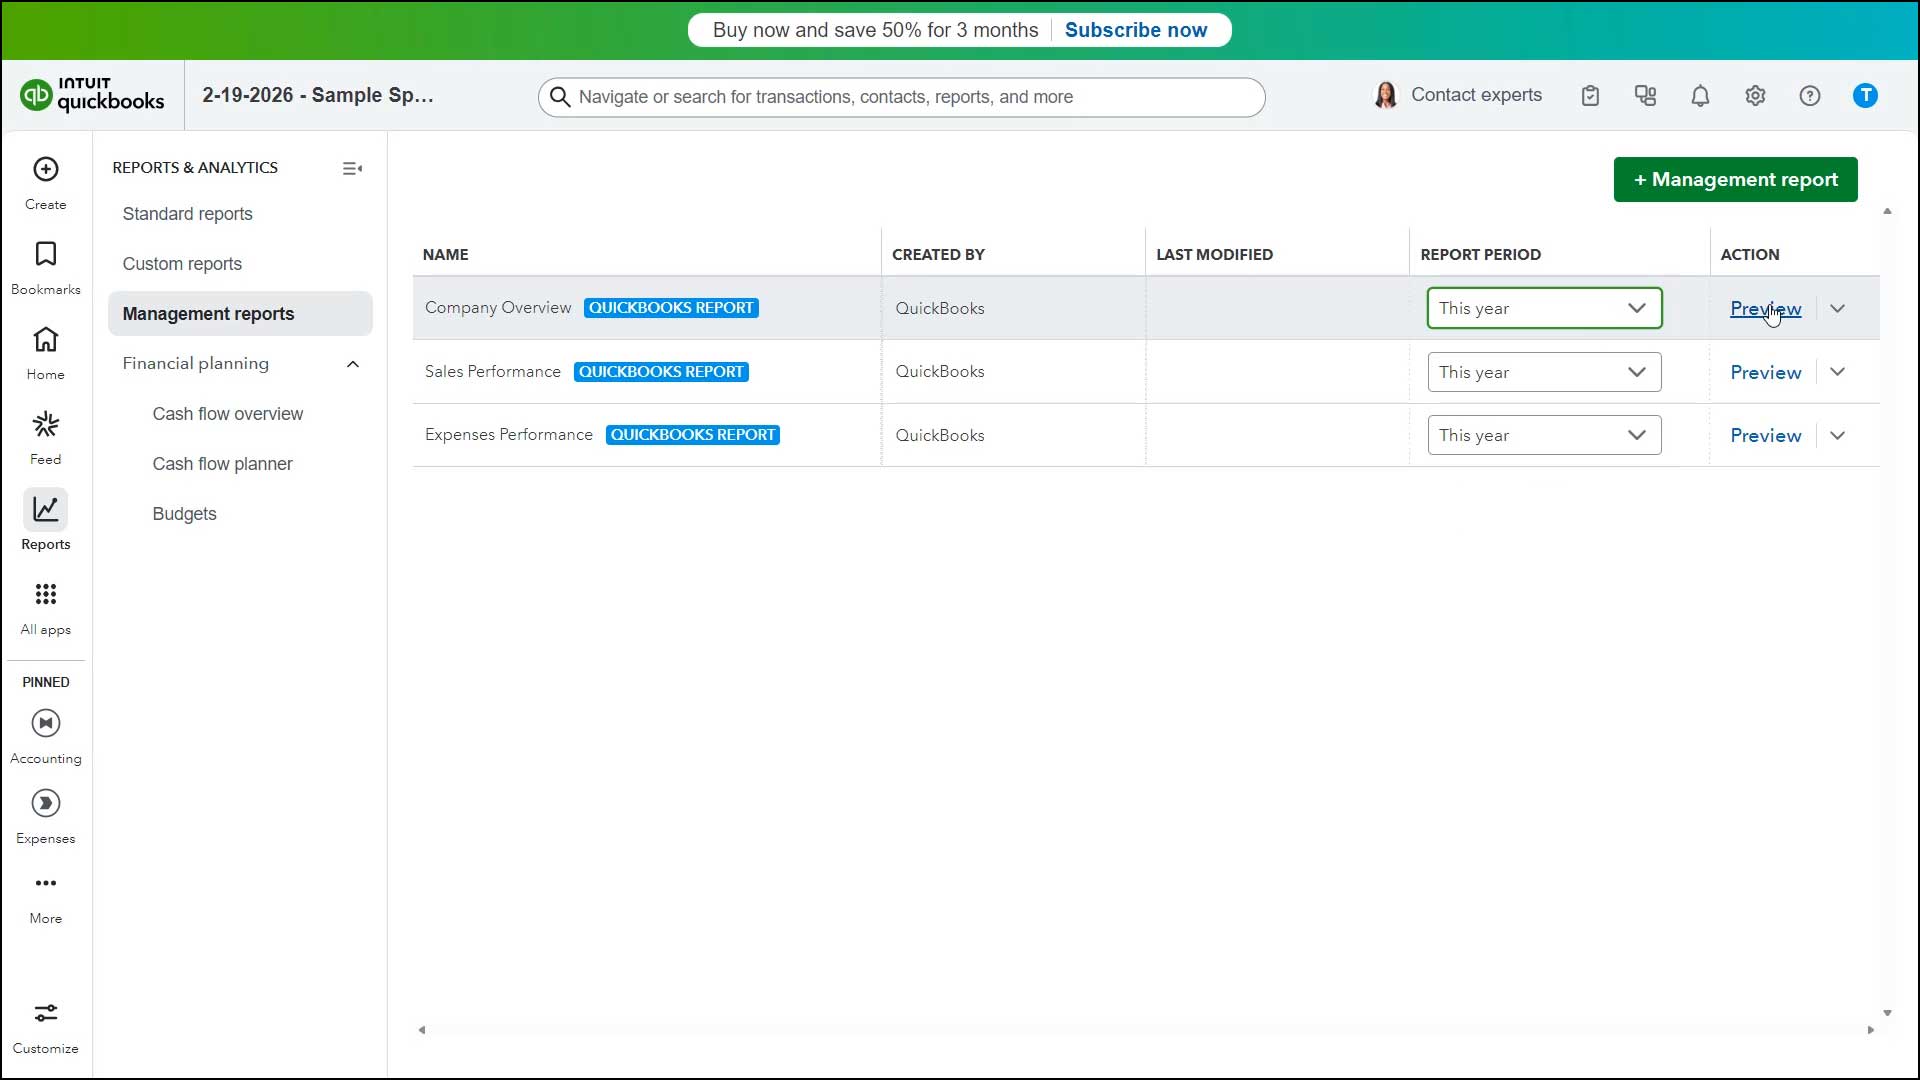Viewport: 1920px width, 1080px height.
Task: Open pinned Accounting icon
Action: pyautogui.click(x=46, y=723)
